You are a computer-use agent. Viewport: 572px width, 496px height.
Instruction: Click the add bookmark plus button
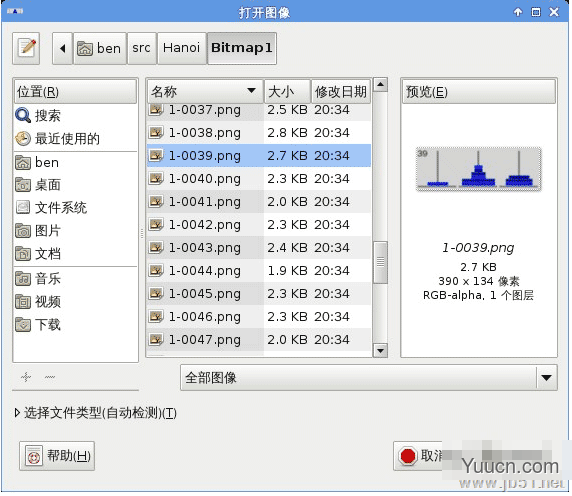[26, 377]
